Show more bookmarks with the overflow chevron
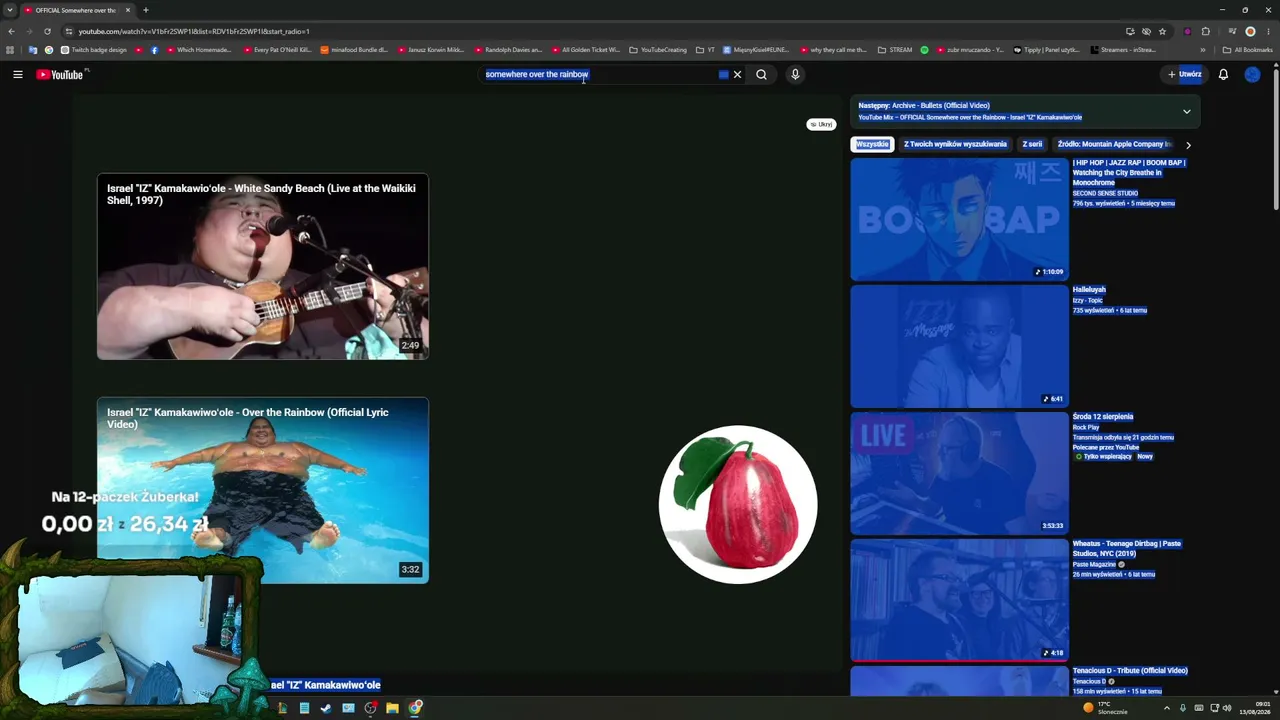 (1203, 50)
